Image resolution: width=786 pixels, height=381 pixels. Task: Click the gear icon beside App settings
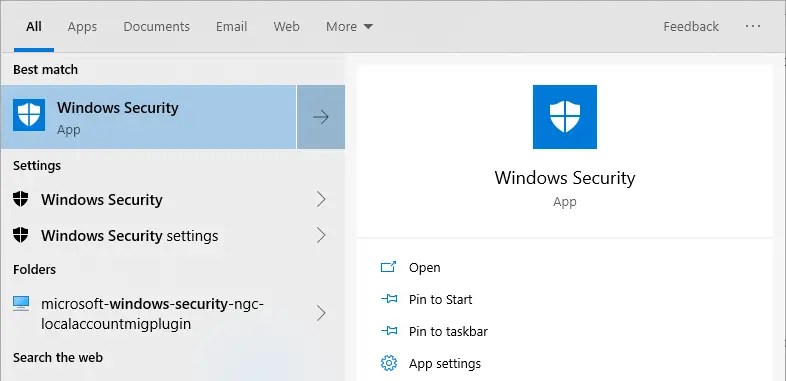[x=388, y=363]
